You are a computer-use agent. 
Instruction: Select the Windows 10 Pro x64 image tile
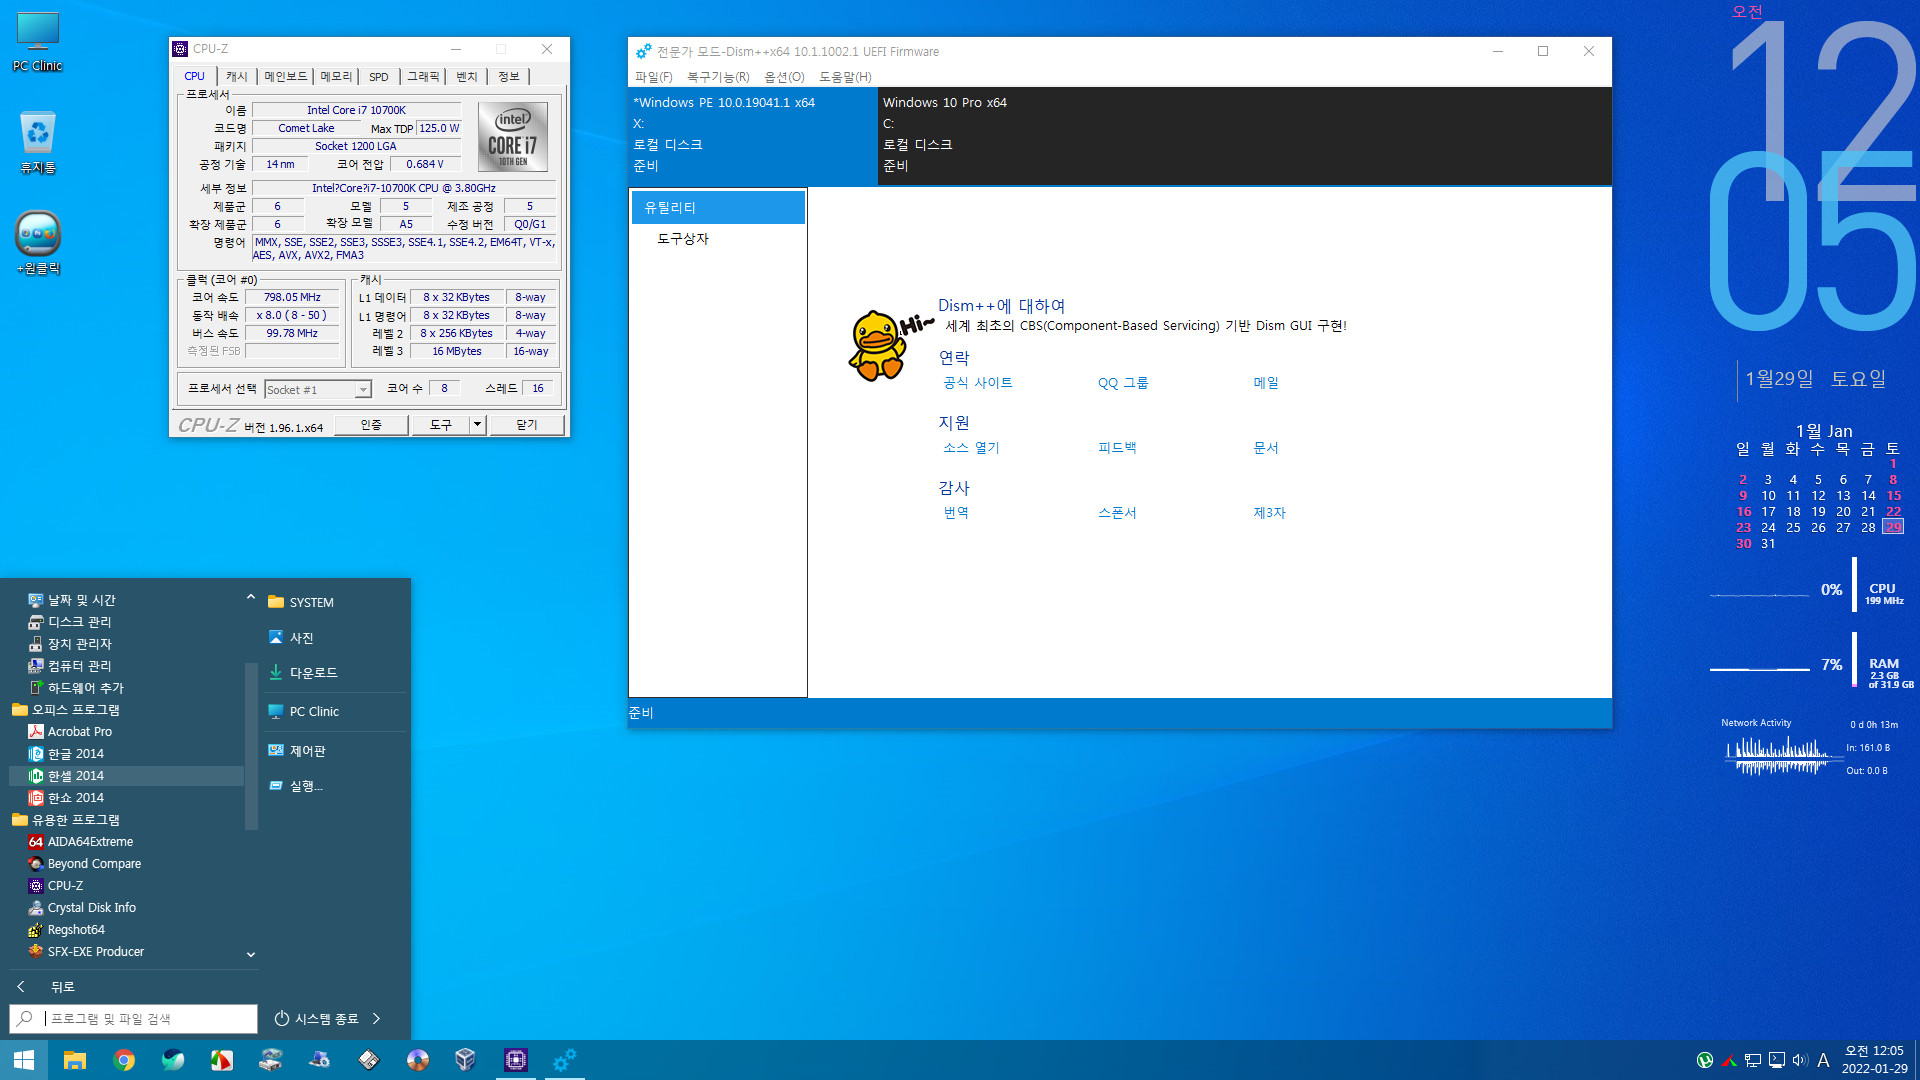tap(1244, 135)
